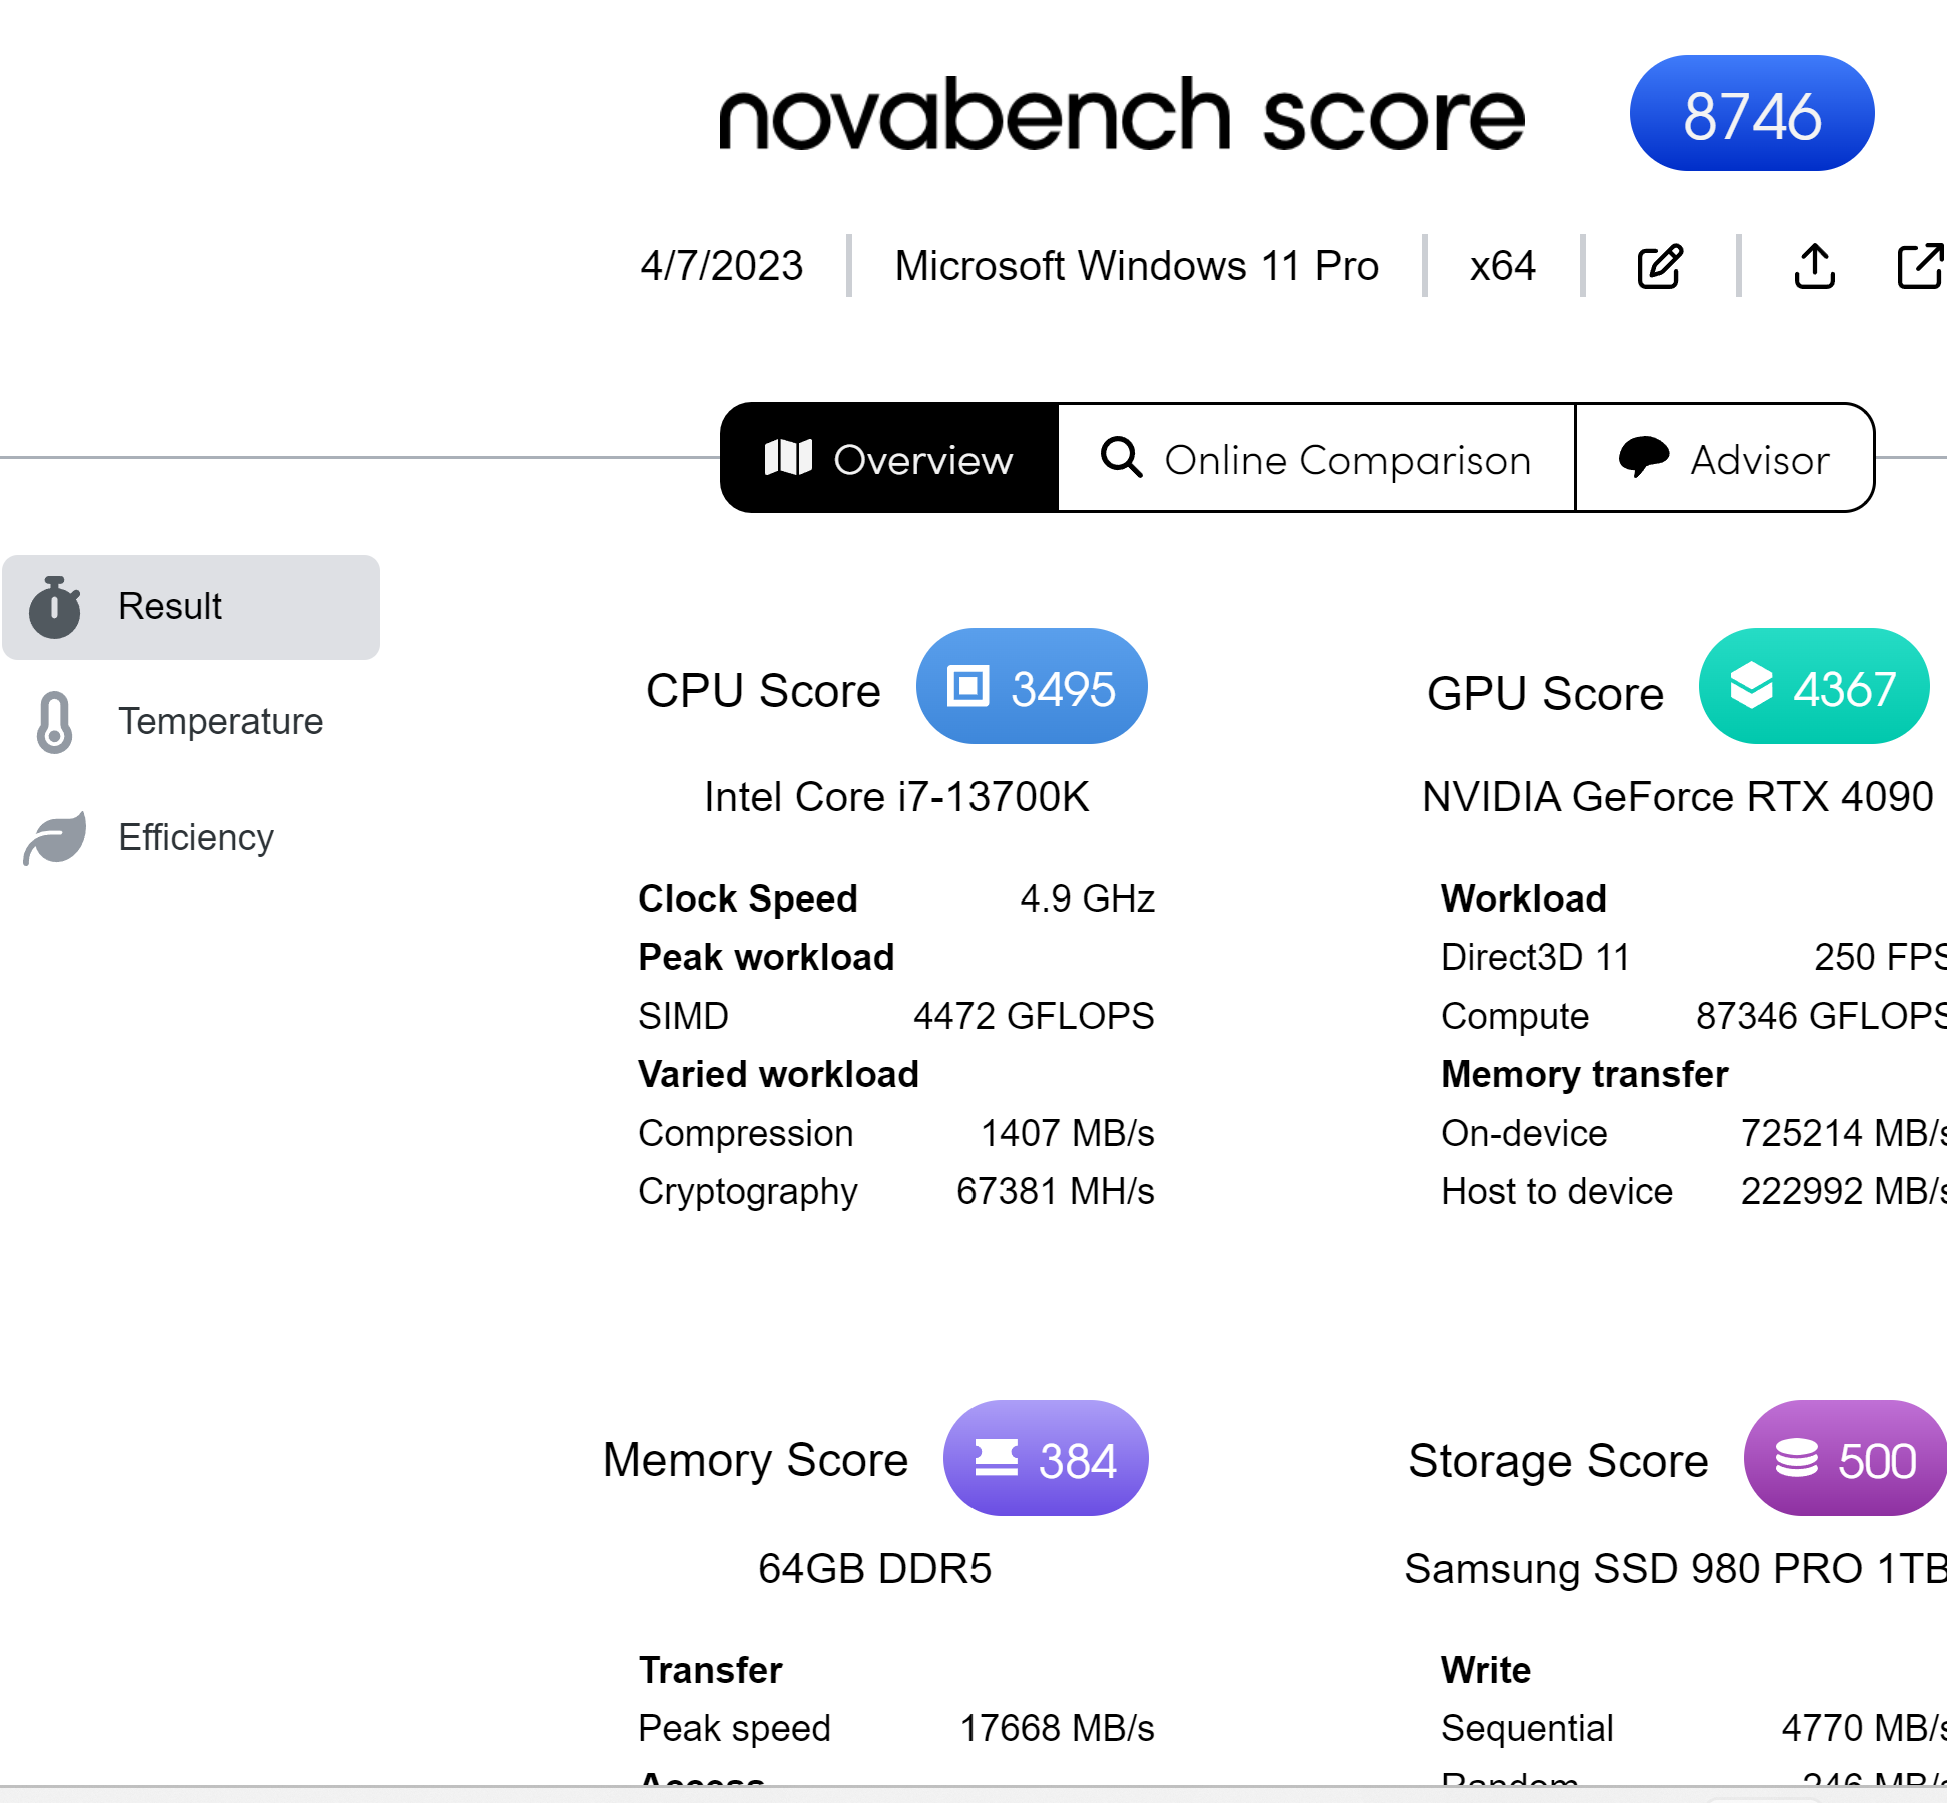This screenshot has height=1803, width=1947.
Task: Open the Temperature sidebar section
Action: (x=191, y=722)
